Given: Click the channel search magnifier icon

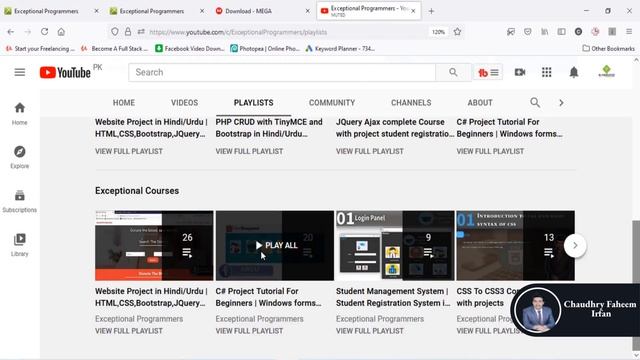Looking at the screenshot, I should click(535, 102).
